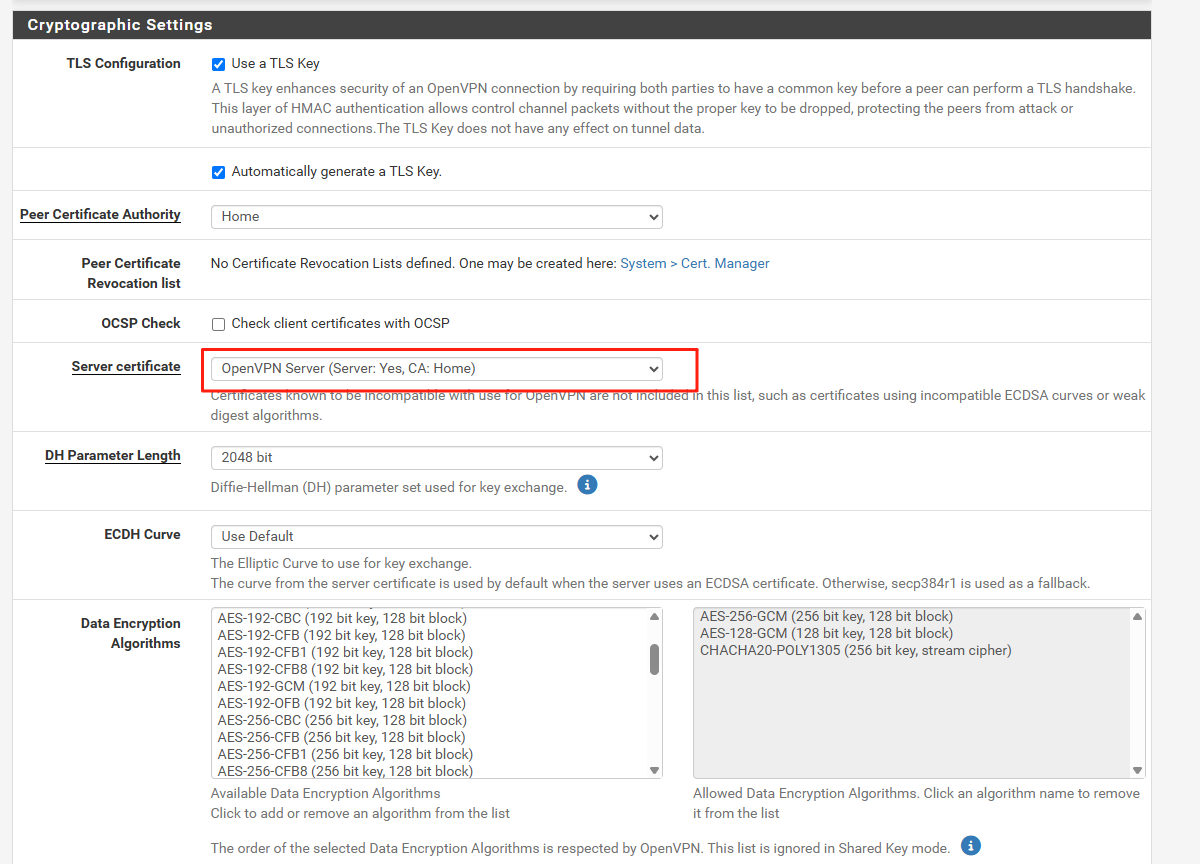Show info for Data Encryption Algorithms order
This screenshot has height=864, width=1200.
pyautogui.click(x=970, y=846)
